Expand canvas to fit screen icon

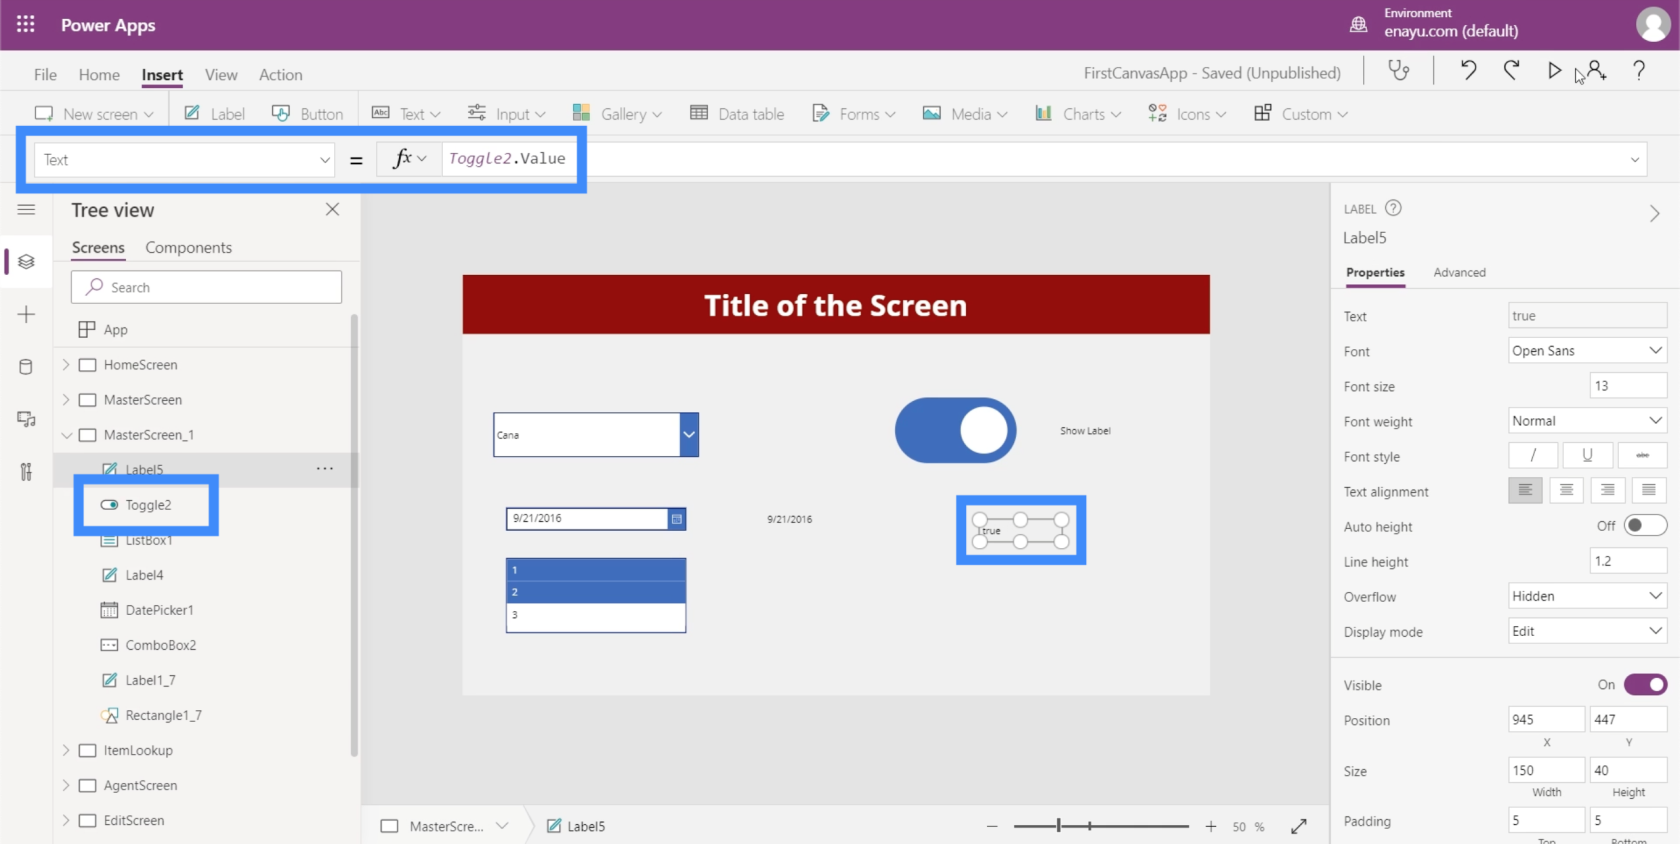[x=1299, y=826]
